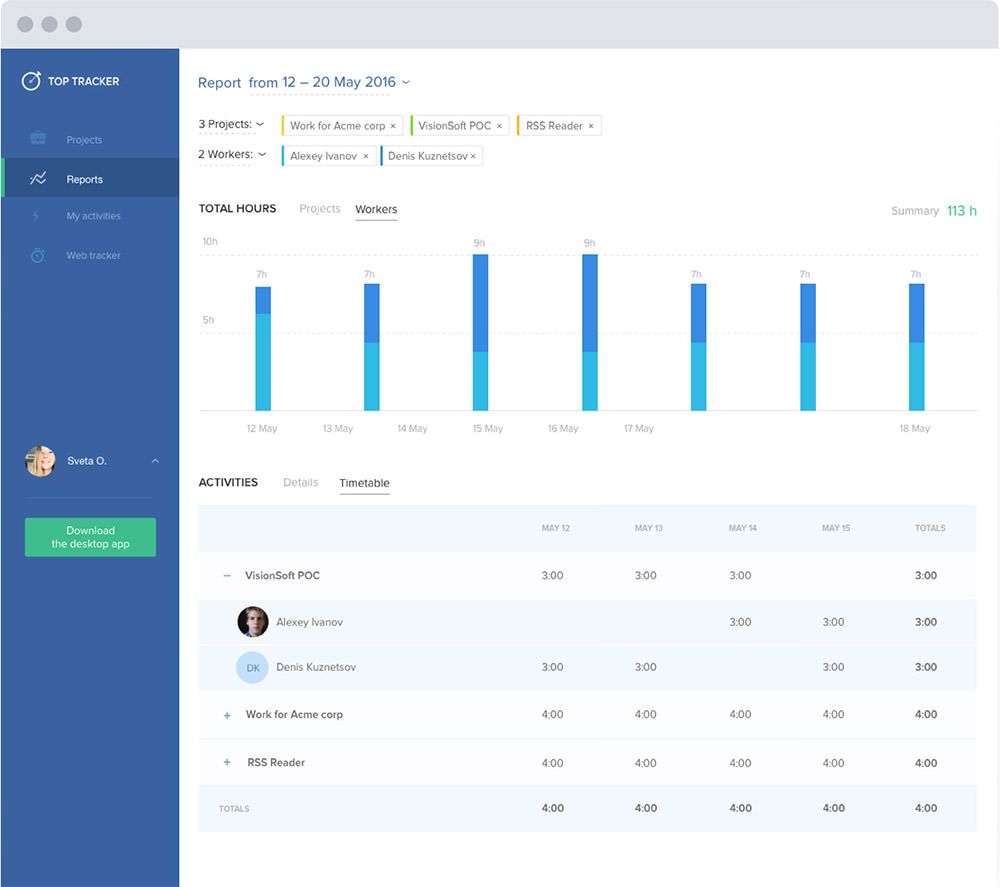Remove the Work for Acme corp tag

[393, 126]
